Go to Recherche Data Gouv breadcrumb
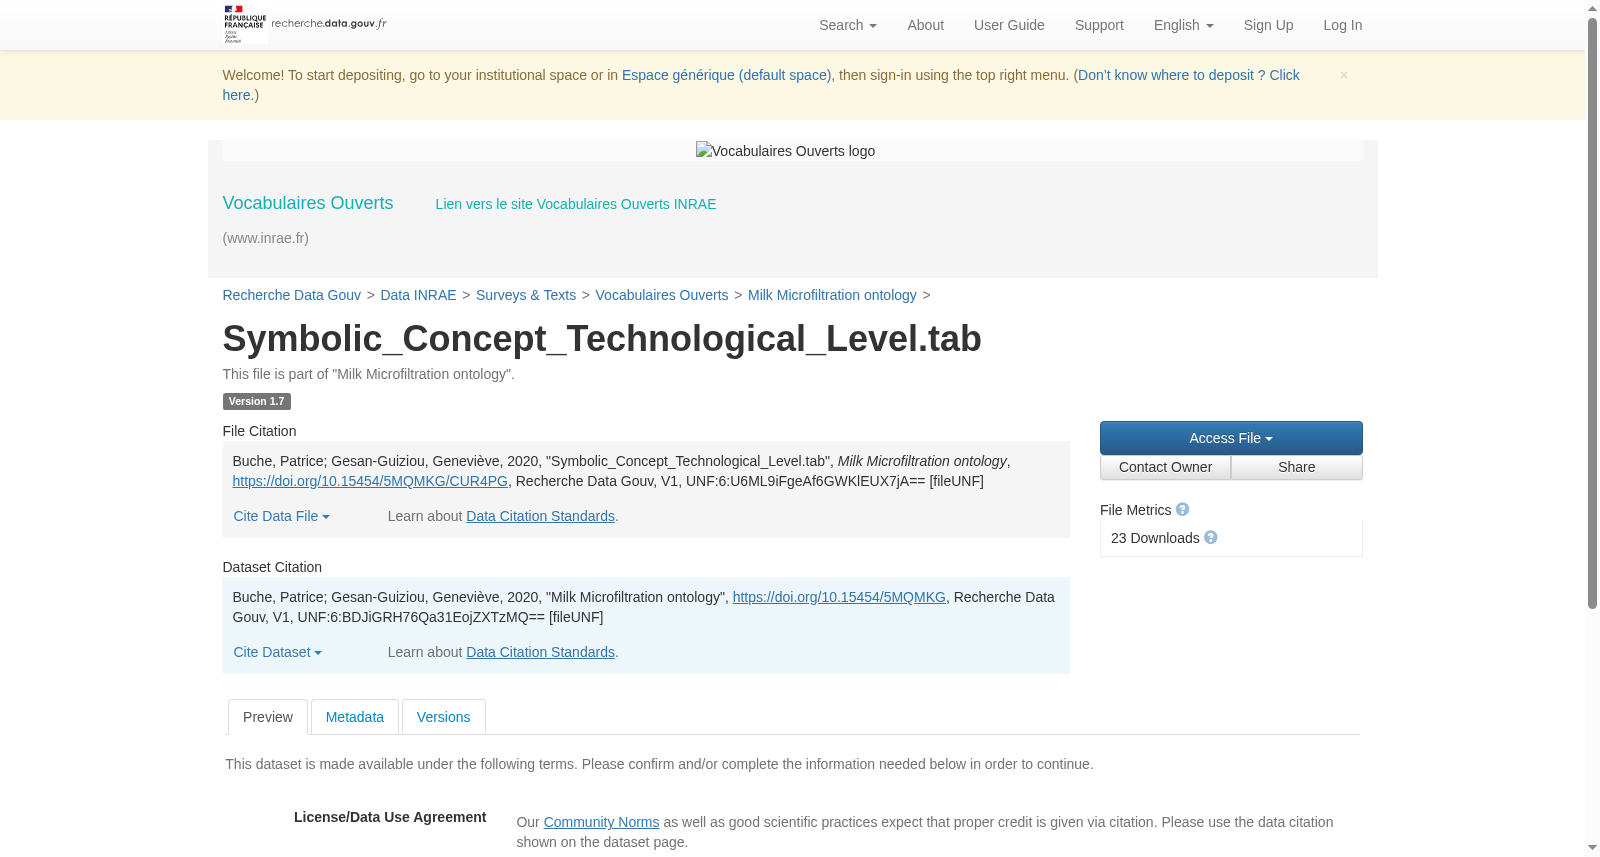 (291, 295)
